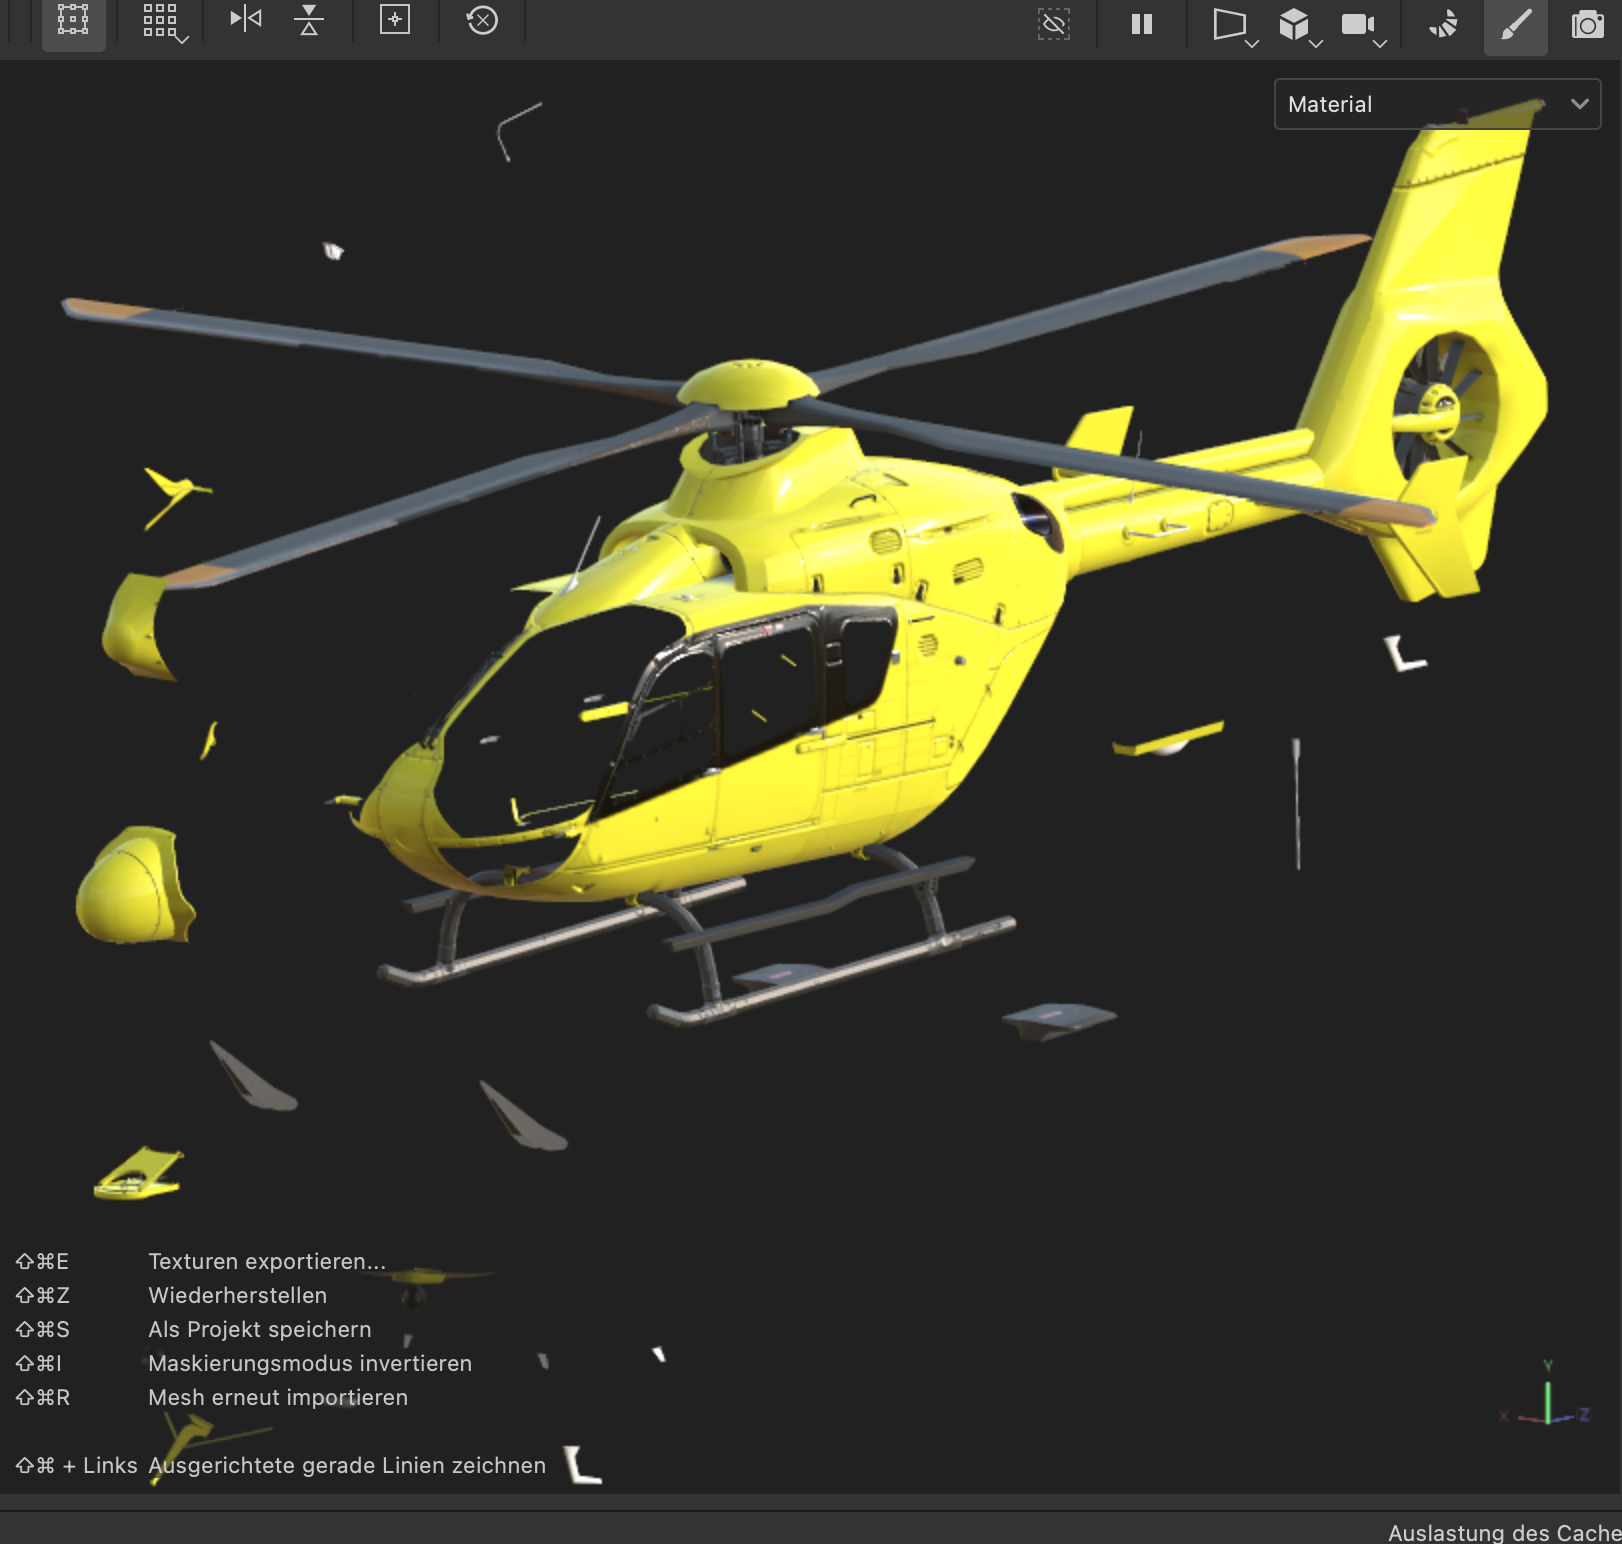Click the flip vertical mirror icon

click(x=309, y=20)
